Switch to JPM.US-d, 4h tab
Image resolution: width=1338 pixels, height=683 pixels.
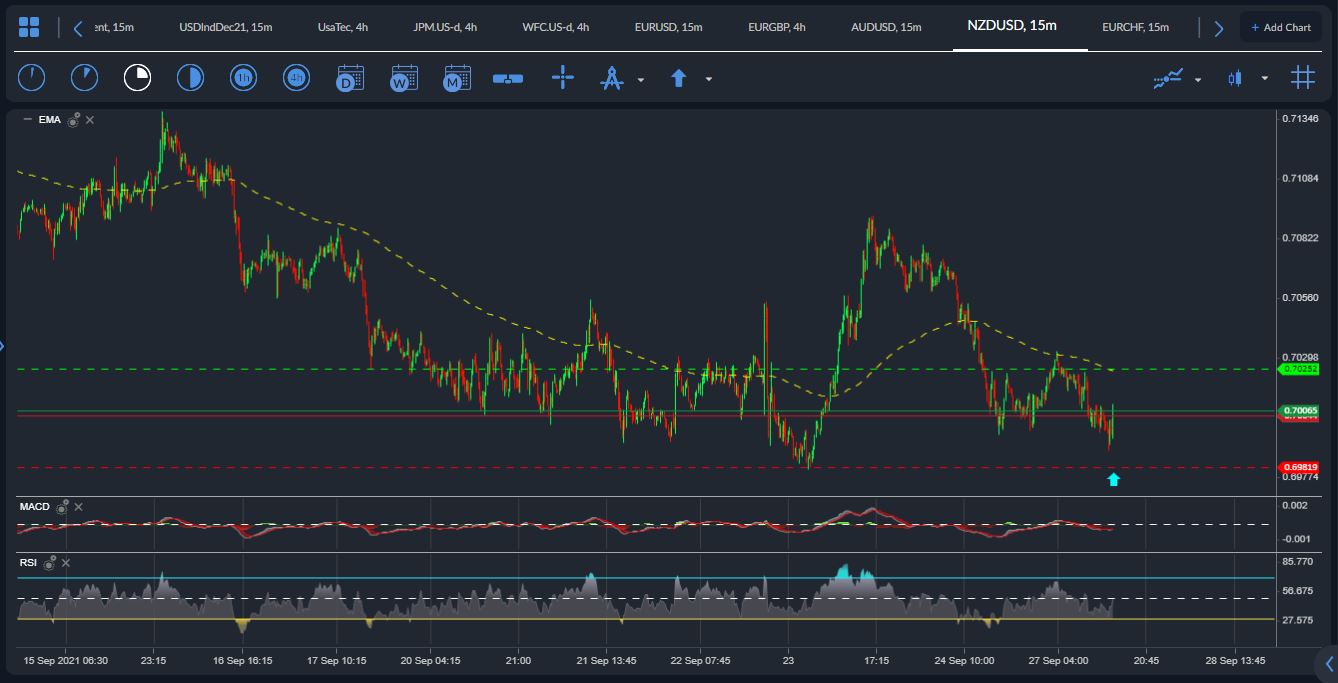(445, 27)
